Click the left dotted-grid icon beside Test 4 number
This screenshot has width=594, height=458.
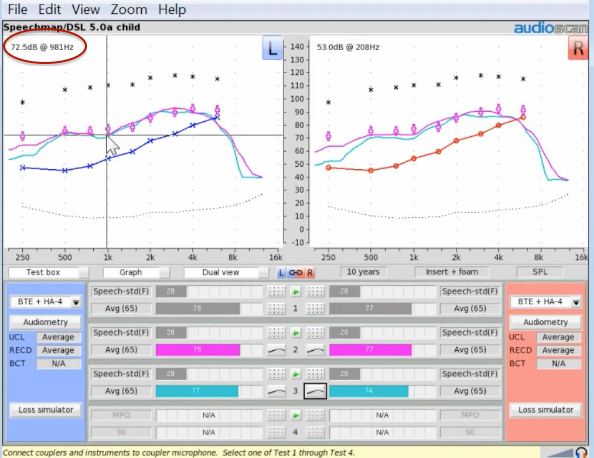click(276, 432)
